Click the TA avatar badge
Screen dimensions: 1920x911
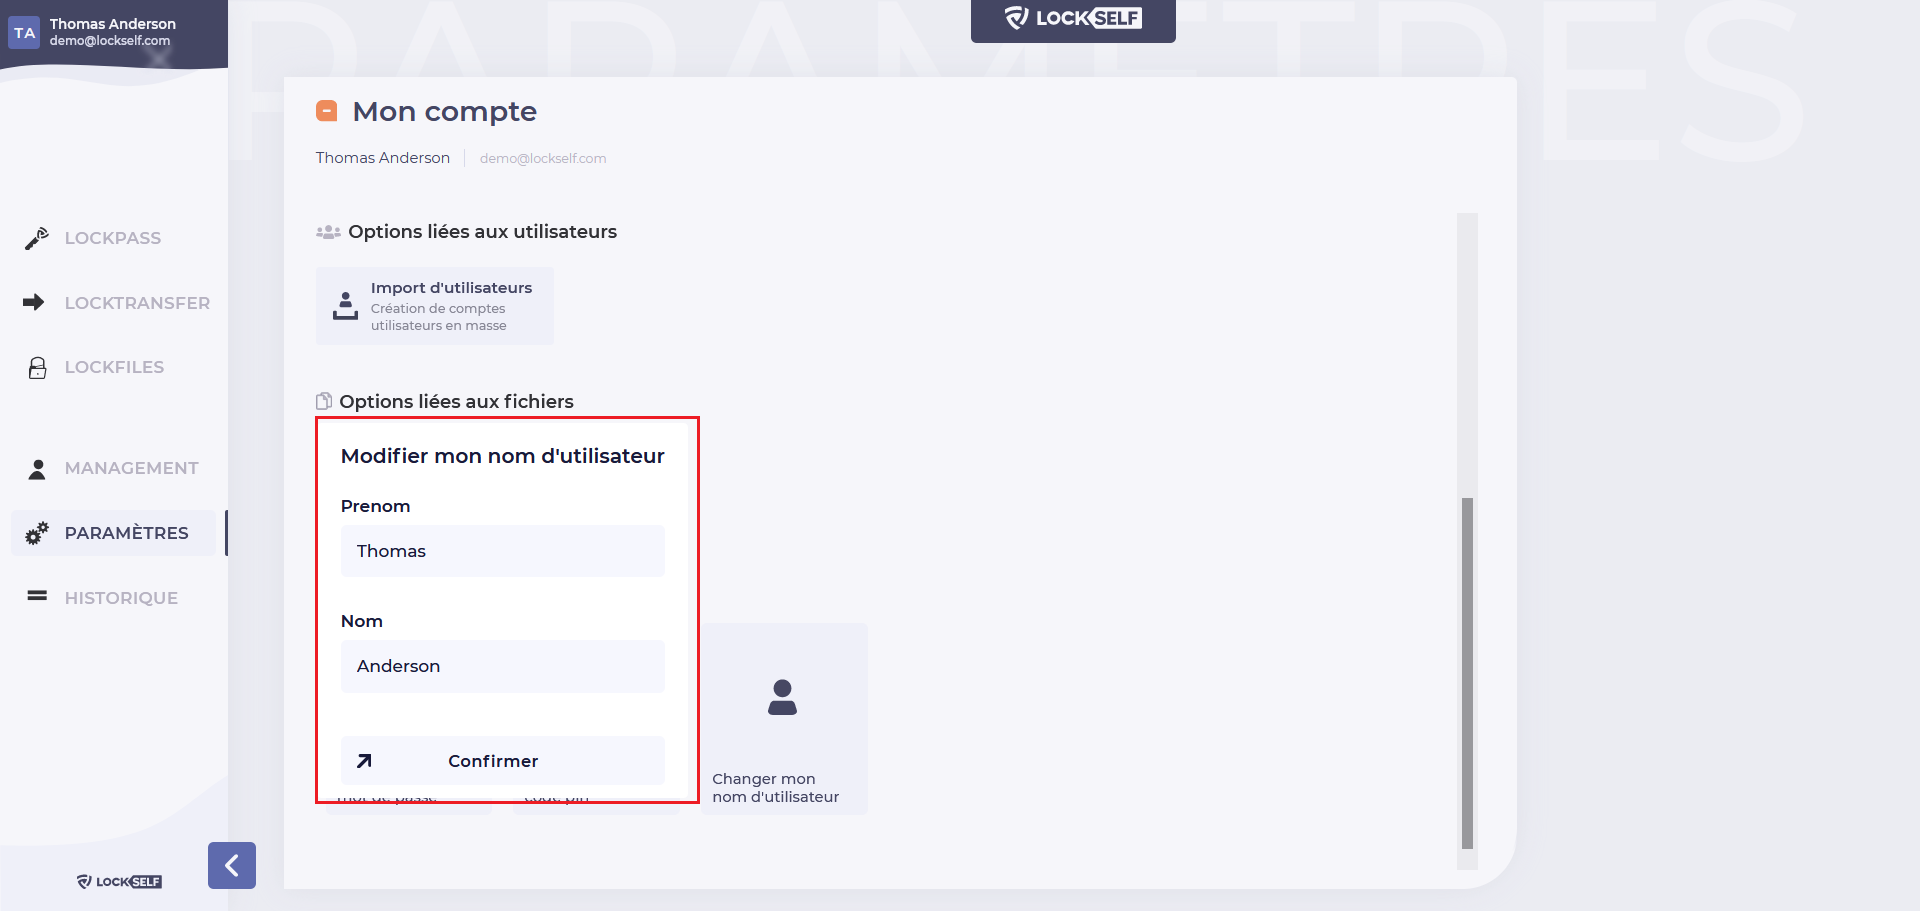[24, 33]
